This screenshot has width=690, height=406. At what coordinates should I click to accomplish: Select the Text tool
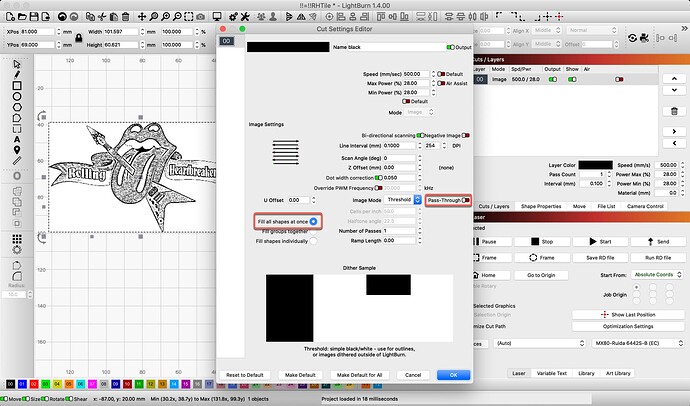[17, 139]
